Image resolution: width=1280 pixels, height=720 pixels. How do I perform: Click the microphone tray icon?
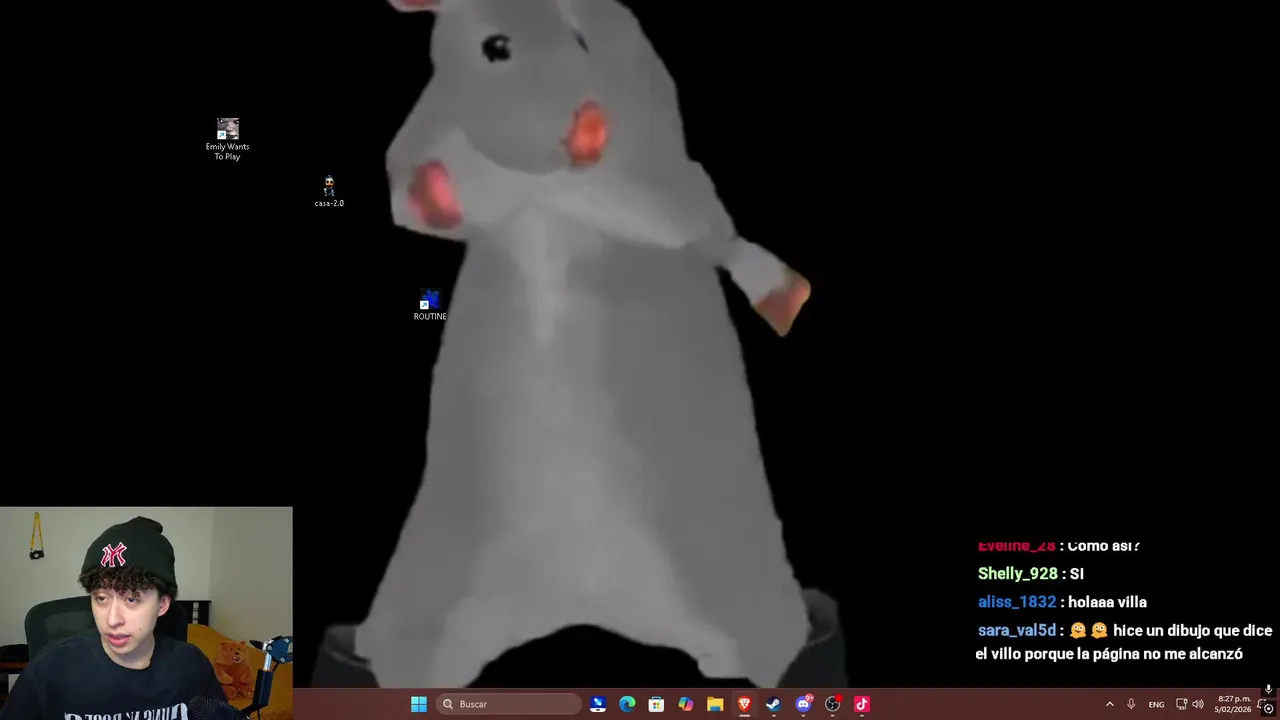[1131, 704]
